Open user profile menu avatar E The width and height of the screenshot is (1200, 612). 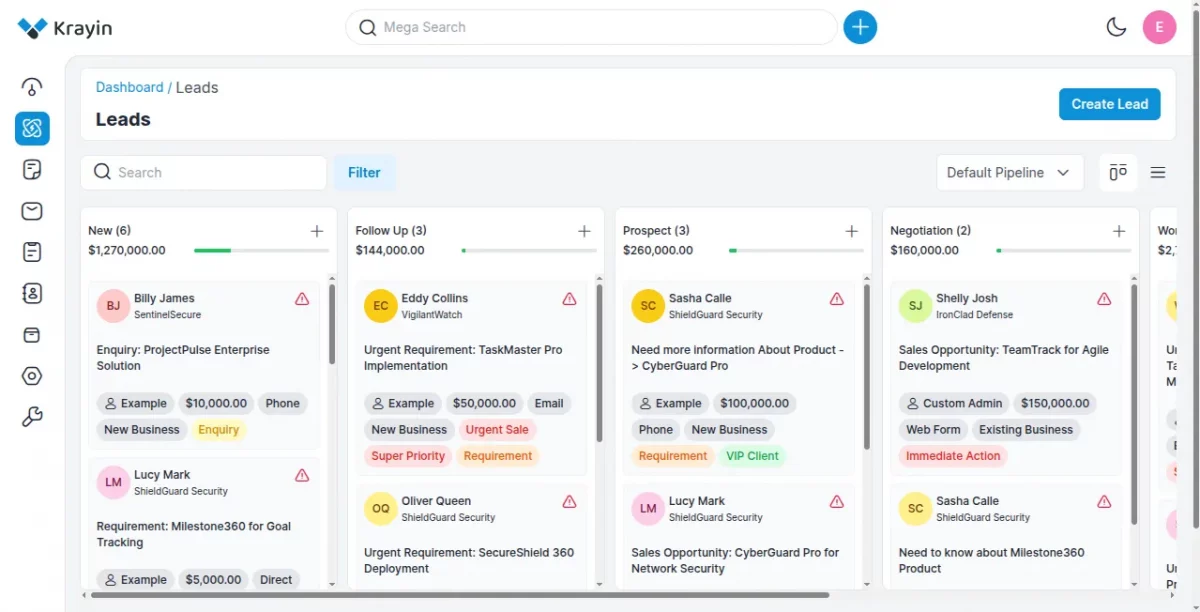pyautogui.click(x=1159, y=27)
